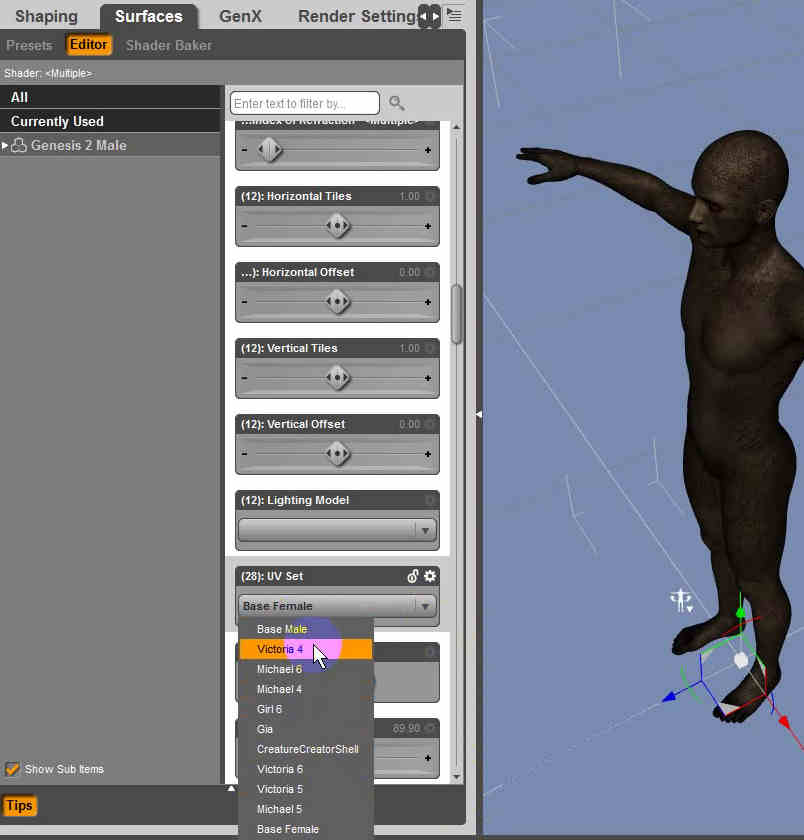Click the Genesis 2 Male figure icon
Screen dimensions: 804x840
click(19, 145)
